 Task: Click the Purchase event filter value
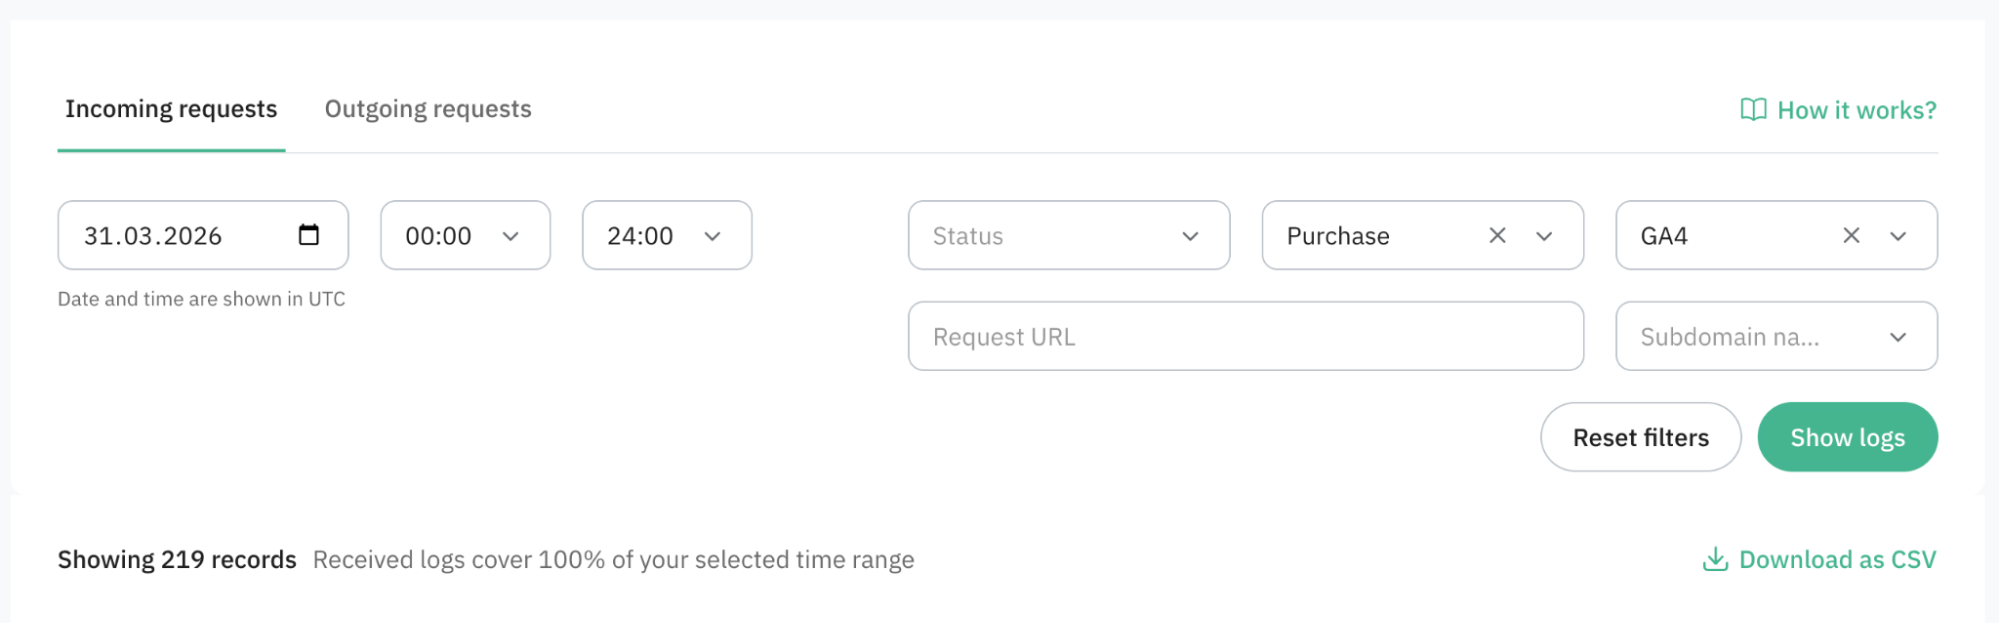[x=1338, y=236]
